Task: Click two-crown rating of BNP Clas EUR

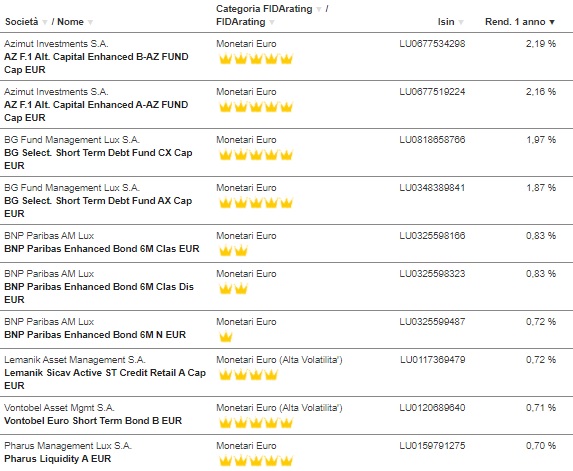Action: point(233,250)
